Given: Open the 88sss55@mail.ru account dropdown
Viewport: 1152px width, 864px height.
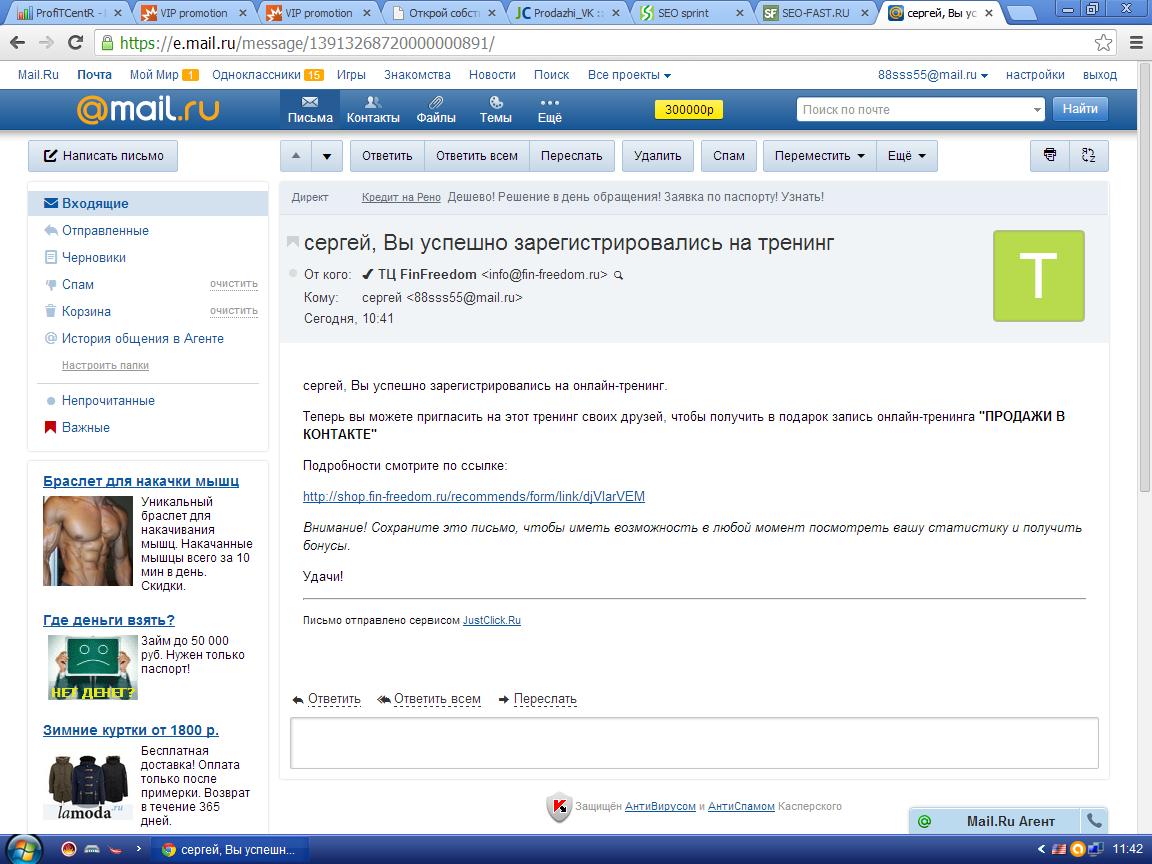Looking at the screenshot, I should 932,74.
